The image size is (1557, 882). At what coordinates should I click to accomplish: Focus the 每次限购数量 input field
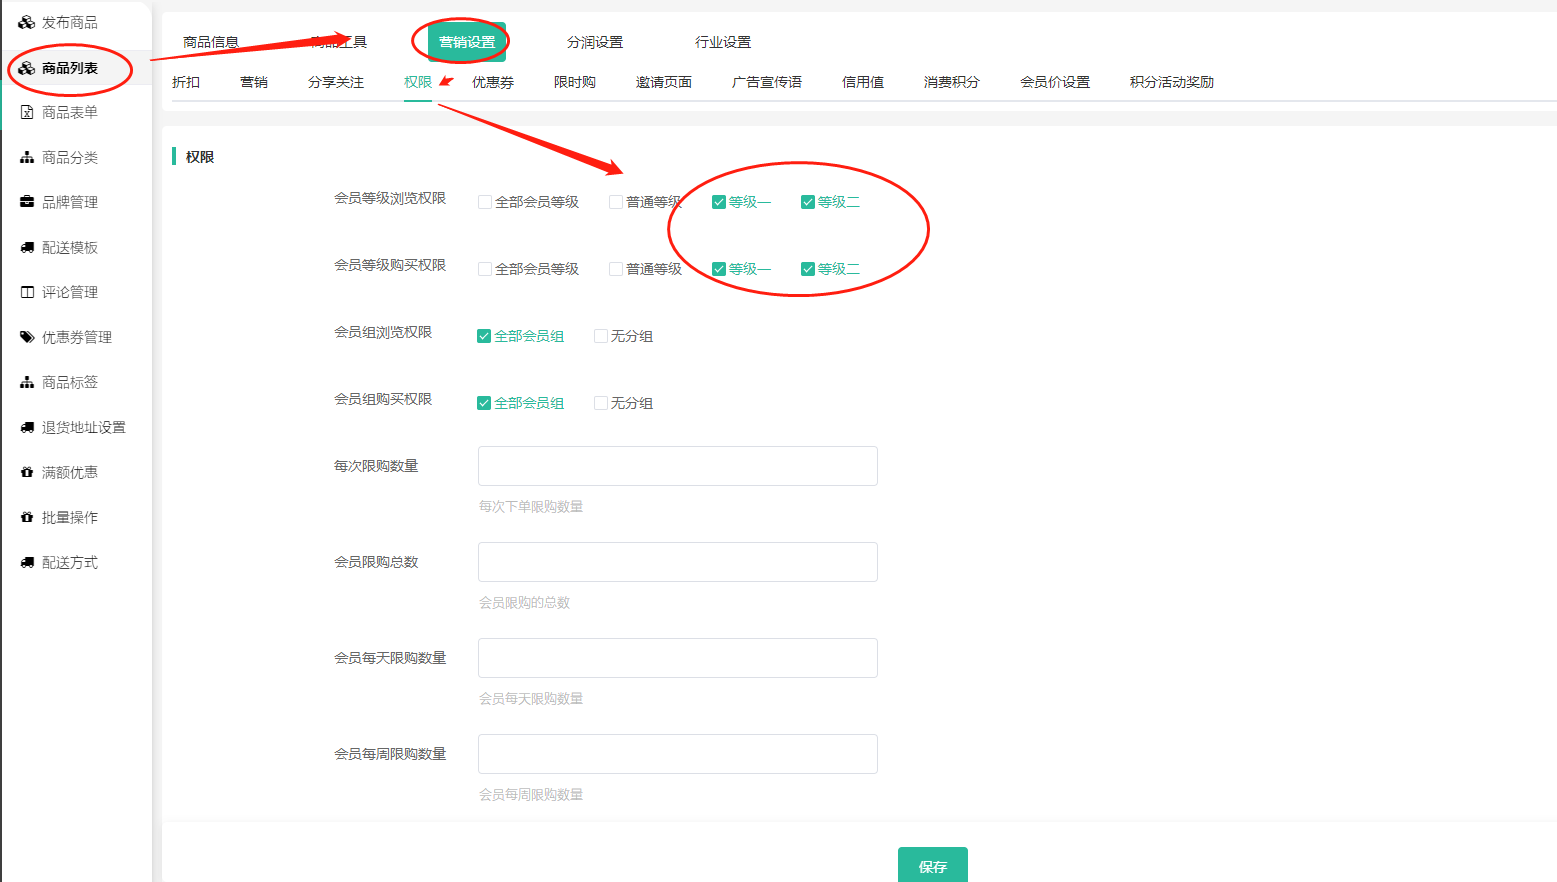(677, 466)
